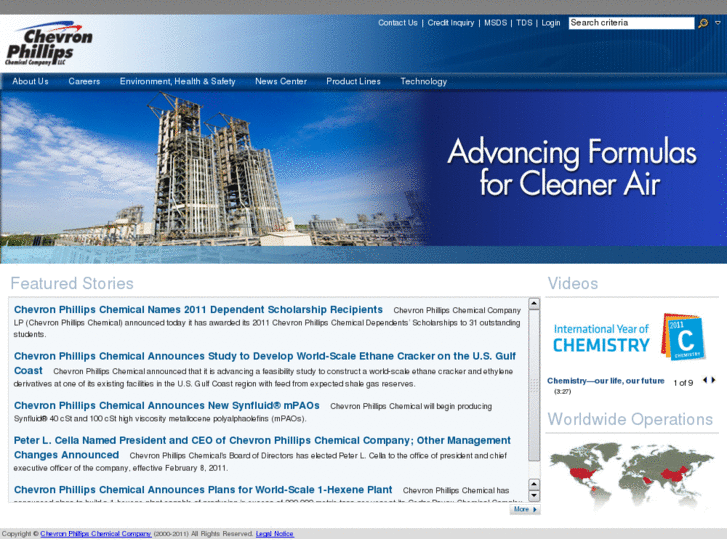Go to the next video arrow
Image resolution: width=727 pixels, height=545 pixels.
(714, 380)
